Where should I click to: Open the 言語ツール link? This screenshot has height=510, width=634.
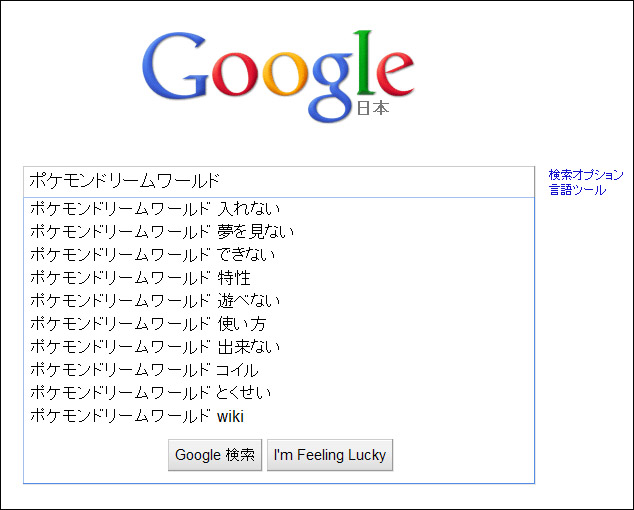click(x=577, y=190)
